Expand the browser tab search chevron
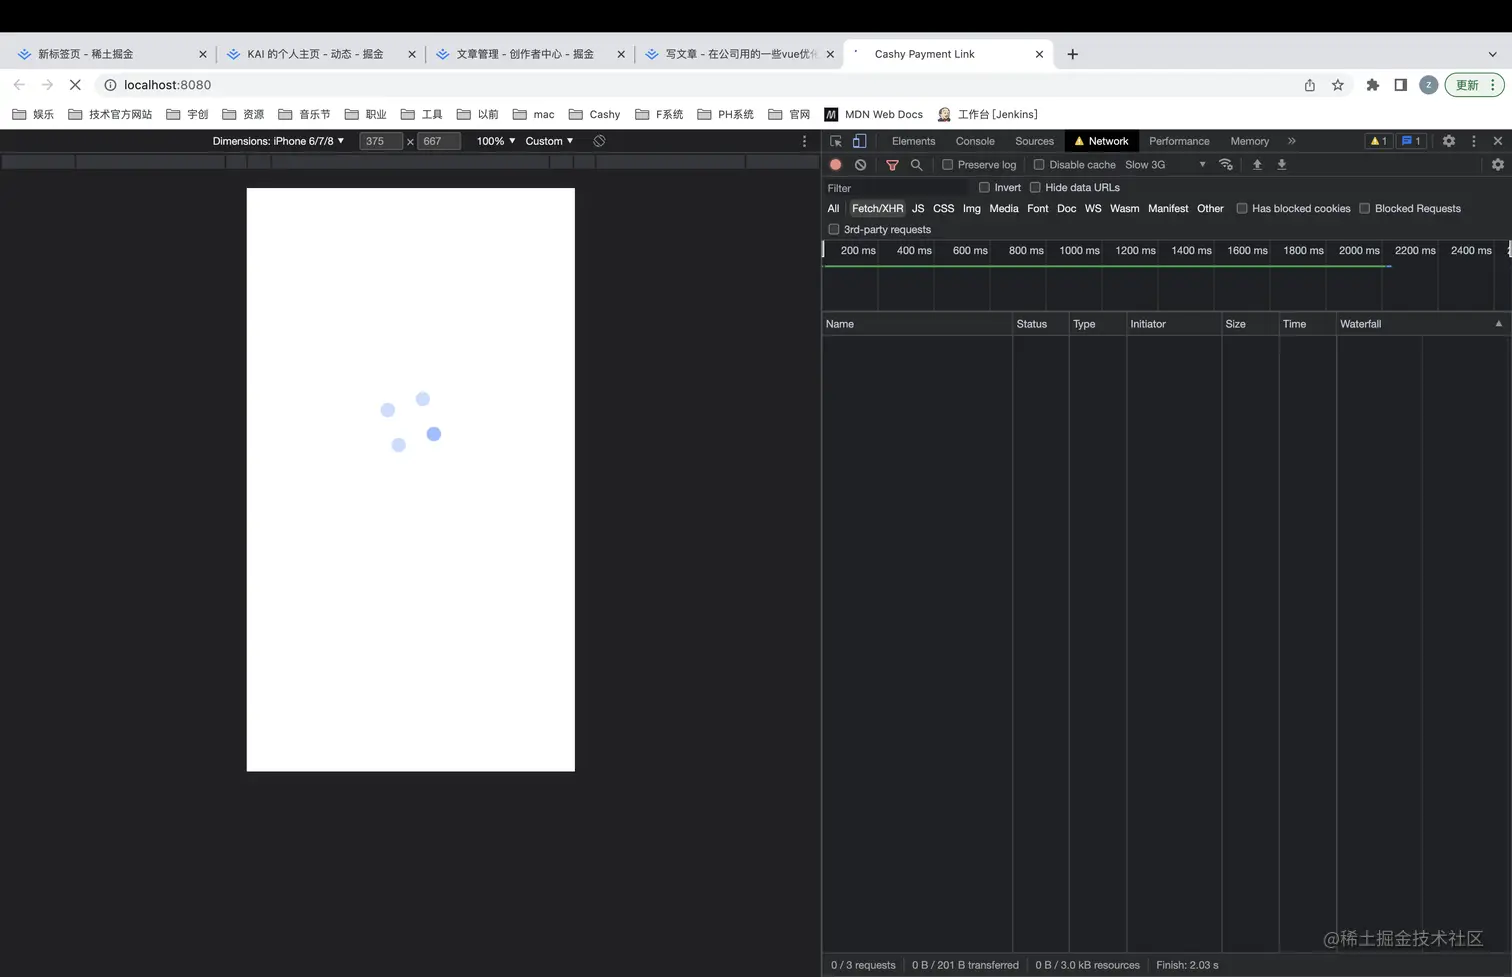The image size is (1512, 977). pyautogui.click(x=1493, y=54)
